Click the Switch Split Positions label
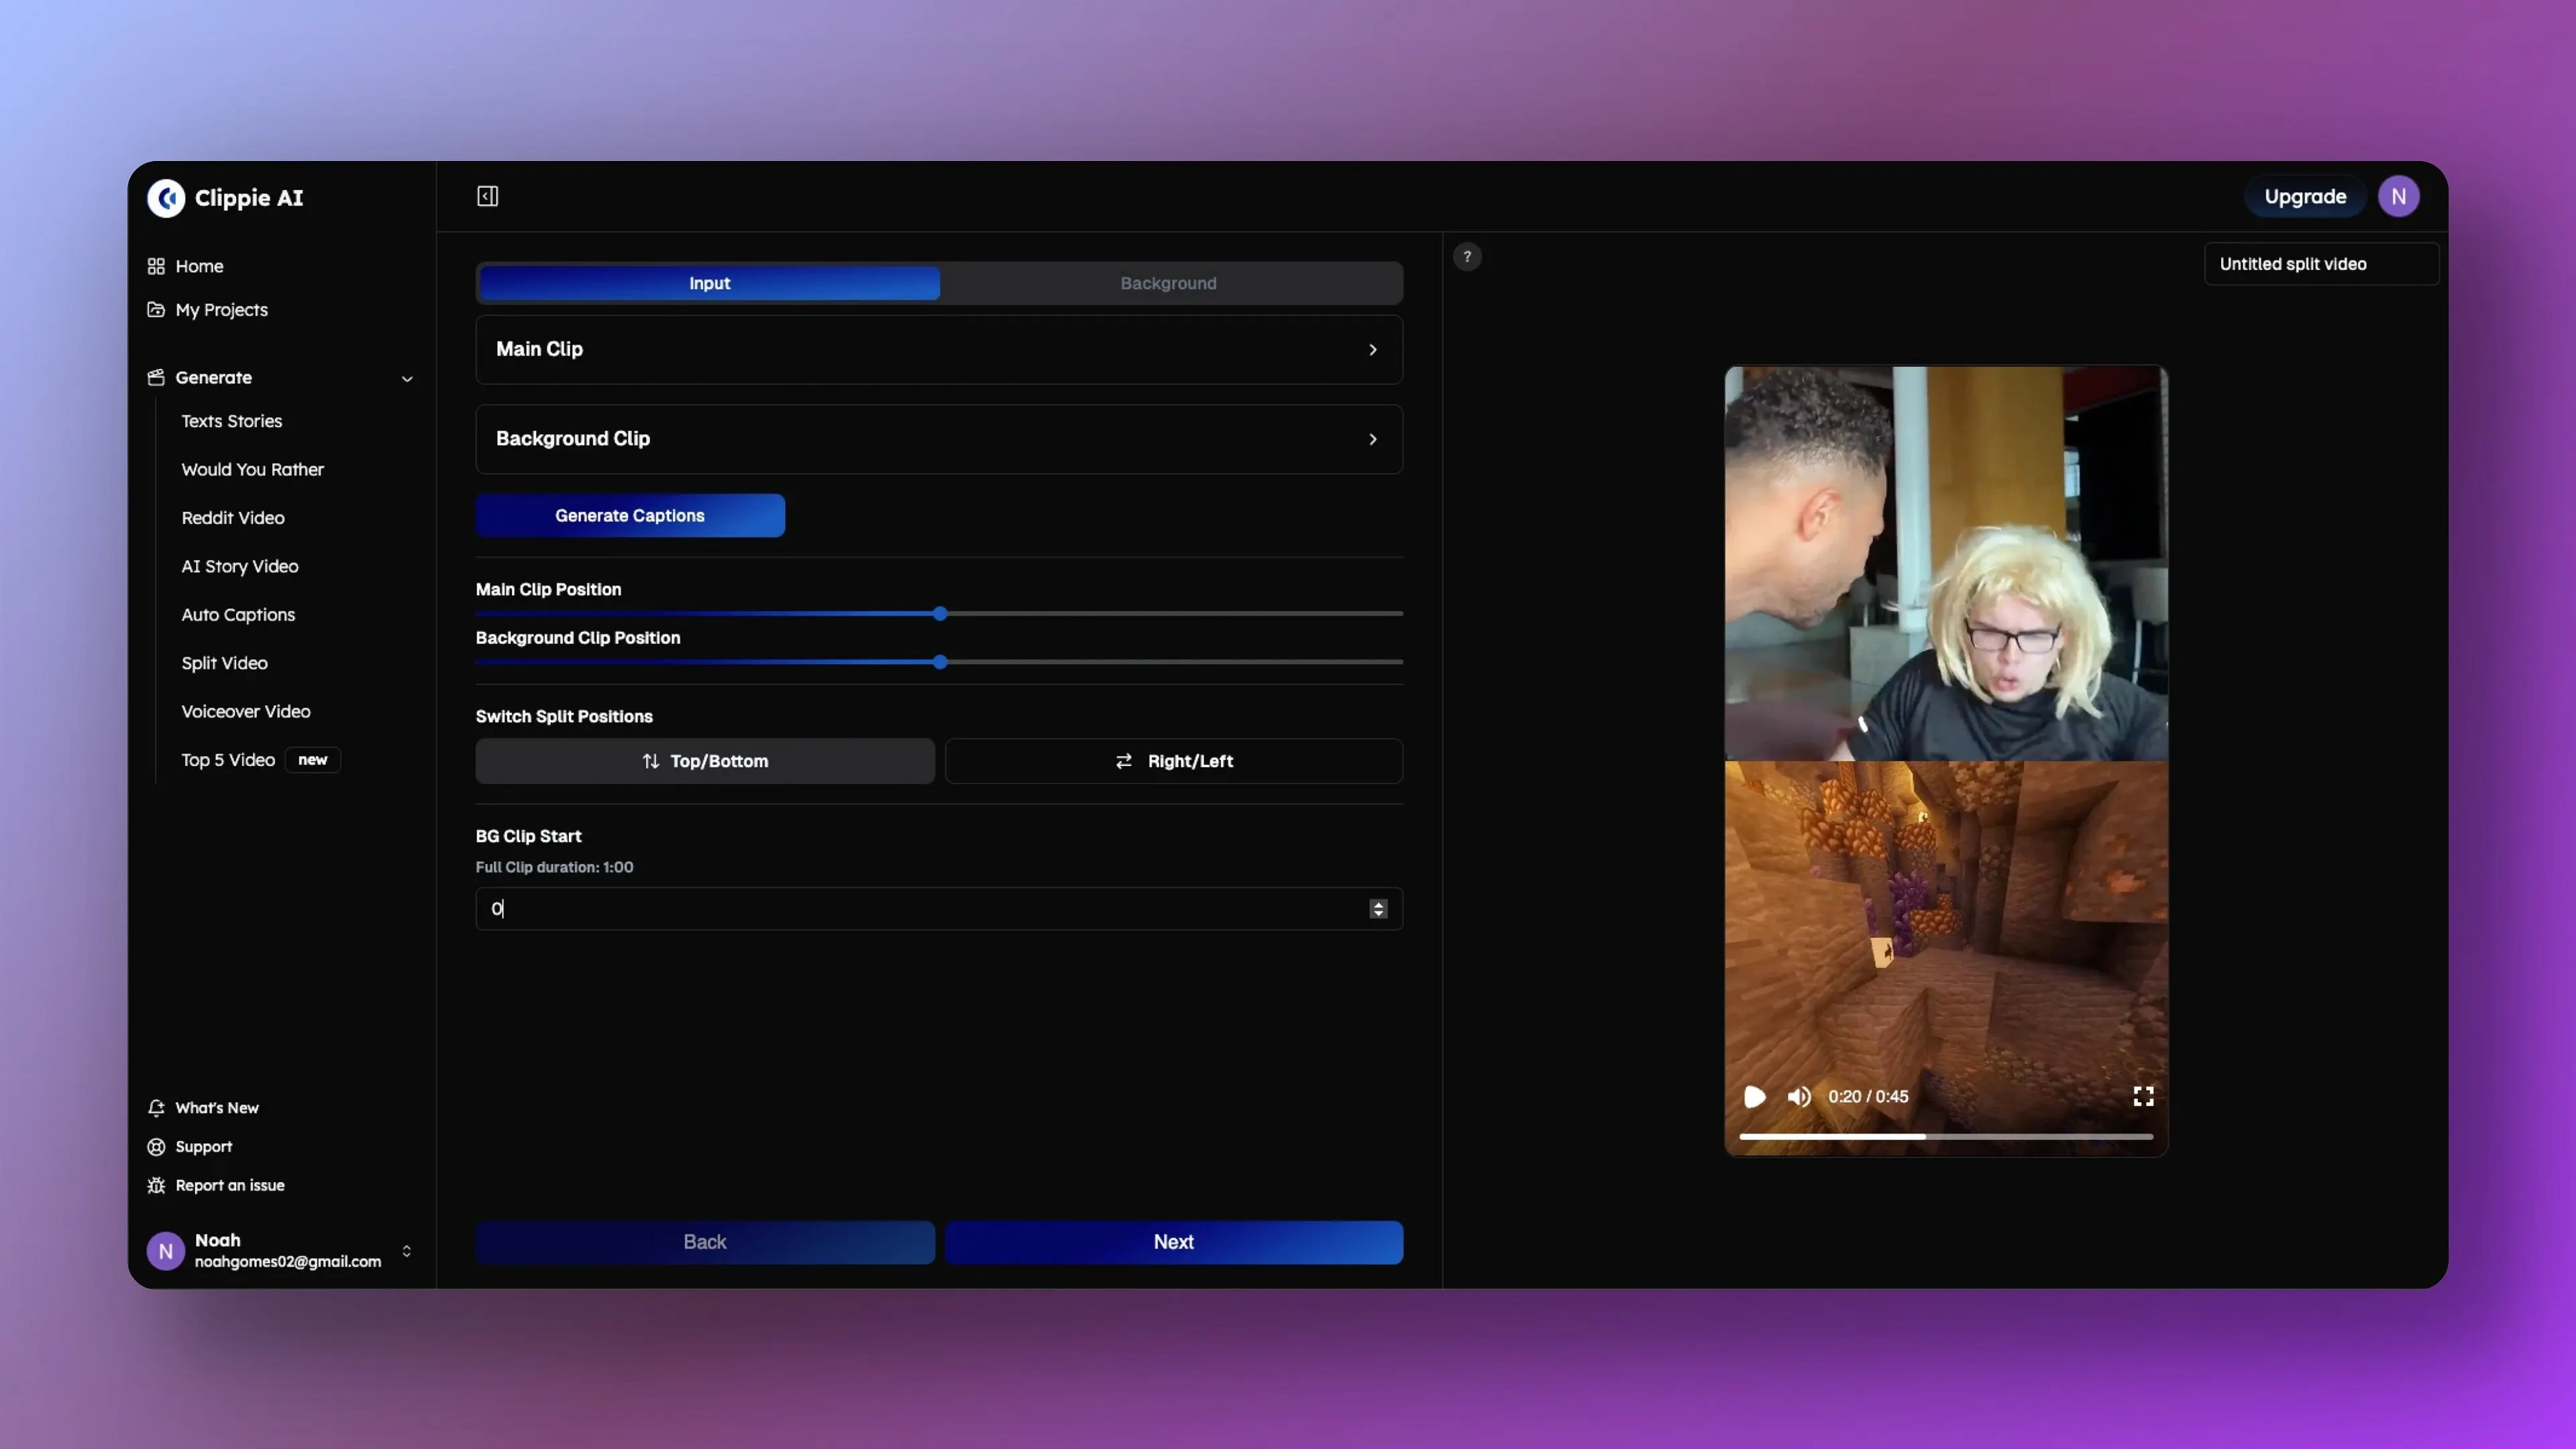Viewport: 2576px width, 1449px height. click(x=564, y=717)
